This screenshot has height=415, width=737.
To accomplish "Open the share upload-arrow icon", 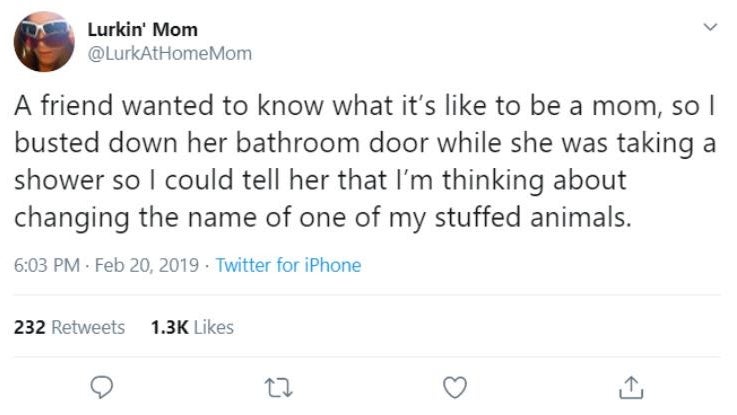I will pyautogui.click(x=631, y=388).
